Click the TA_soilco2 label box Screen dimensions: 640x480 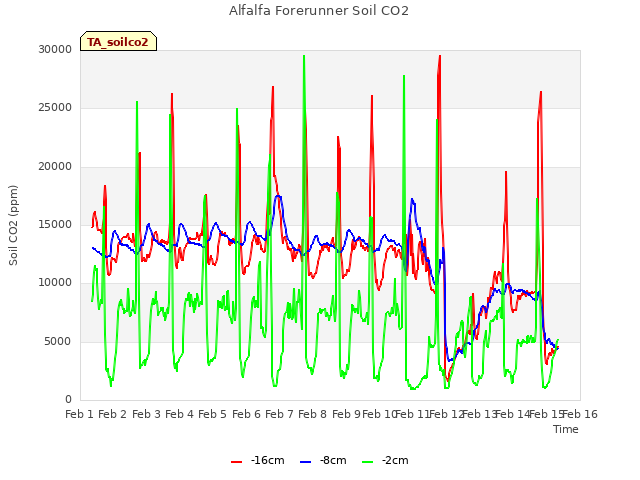(x=118, y=41)
